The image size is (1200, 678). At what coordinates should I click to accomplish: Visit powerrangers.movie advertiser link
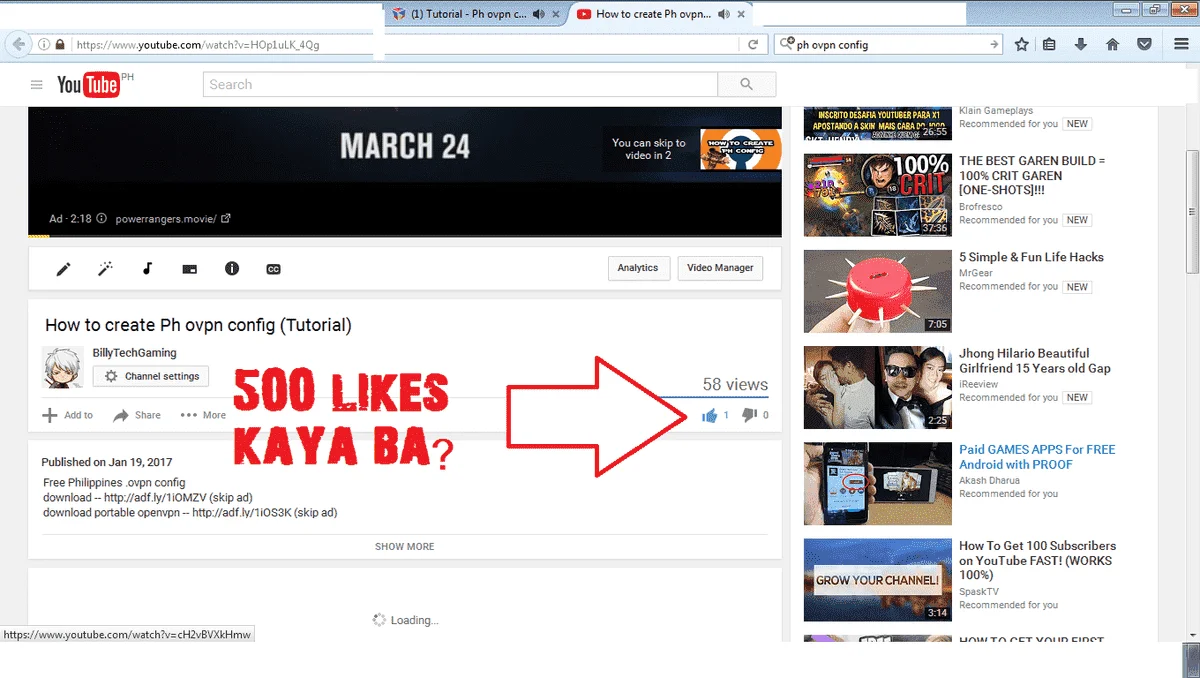click(x=173, y=218)
